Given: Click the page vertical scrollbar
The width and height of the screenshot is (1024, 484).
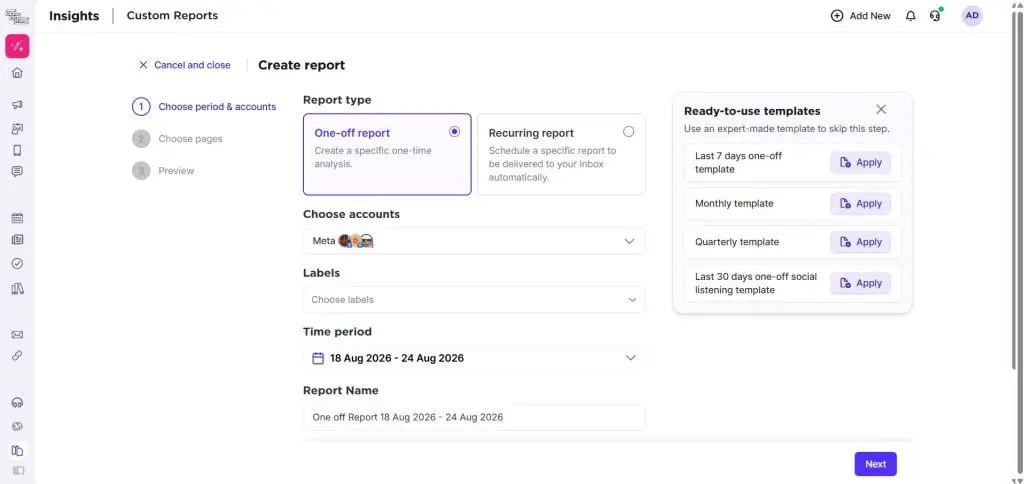Looking at the screenshot, I should coord(1018,242).
